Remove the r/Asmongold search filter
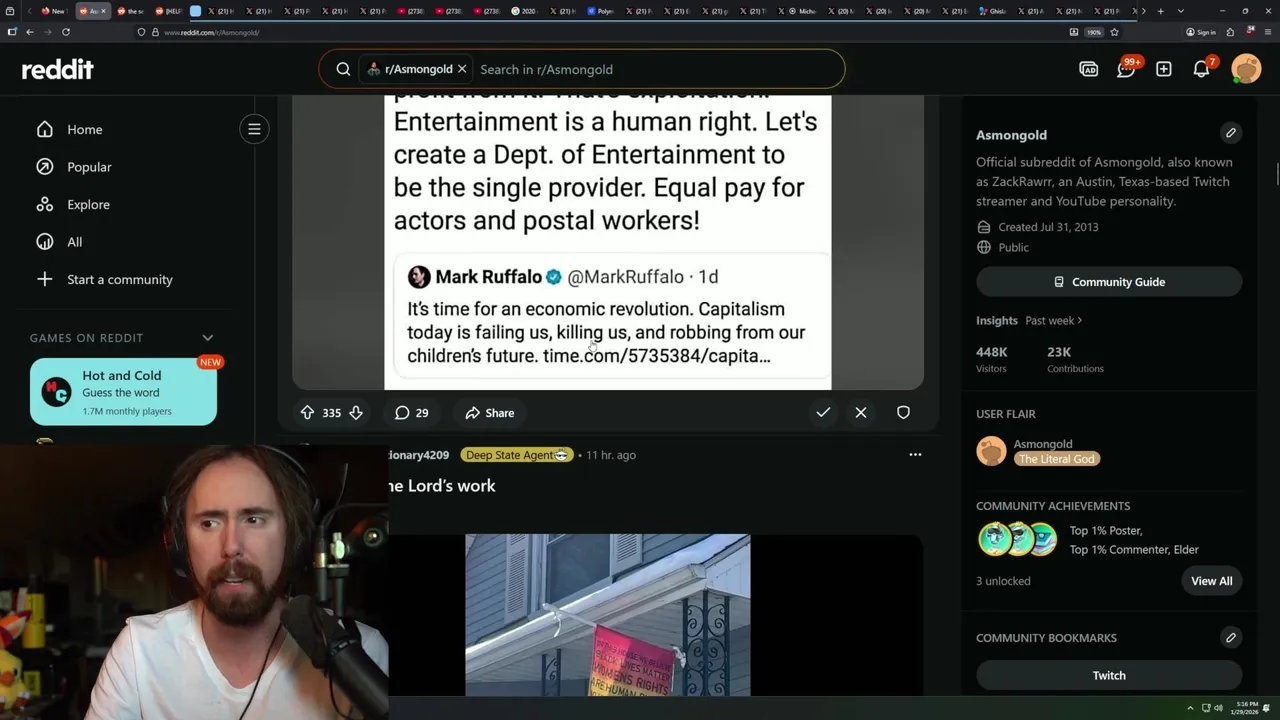 tap(462, 69)
